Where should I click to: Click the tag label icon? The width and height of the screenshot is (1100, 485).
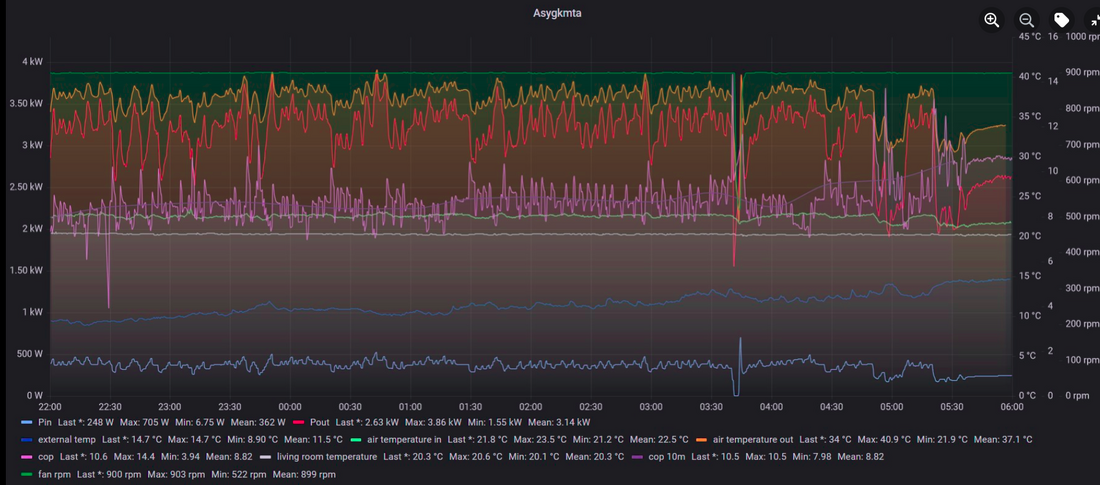click(x=1062, y=20)
